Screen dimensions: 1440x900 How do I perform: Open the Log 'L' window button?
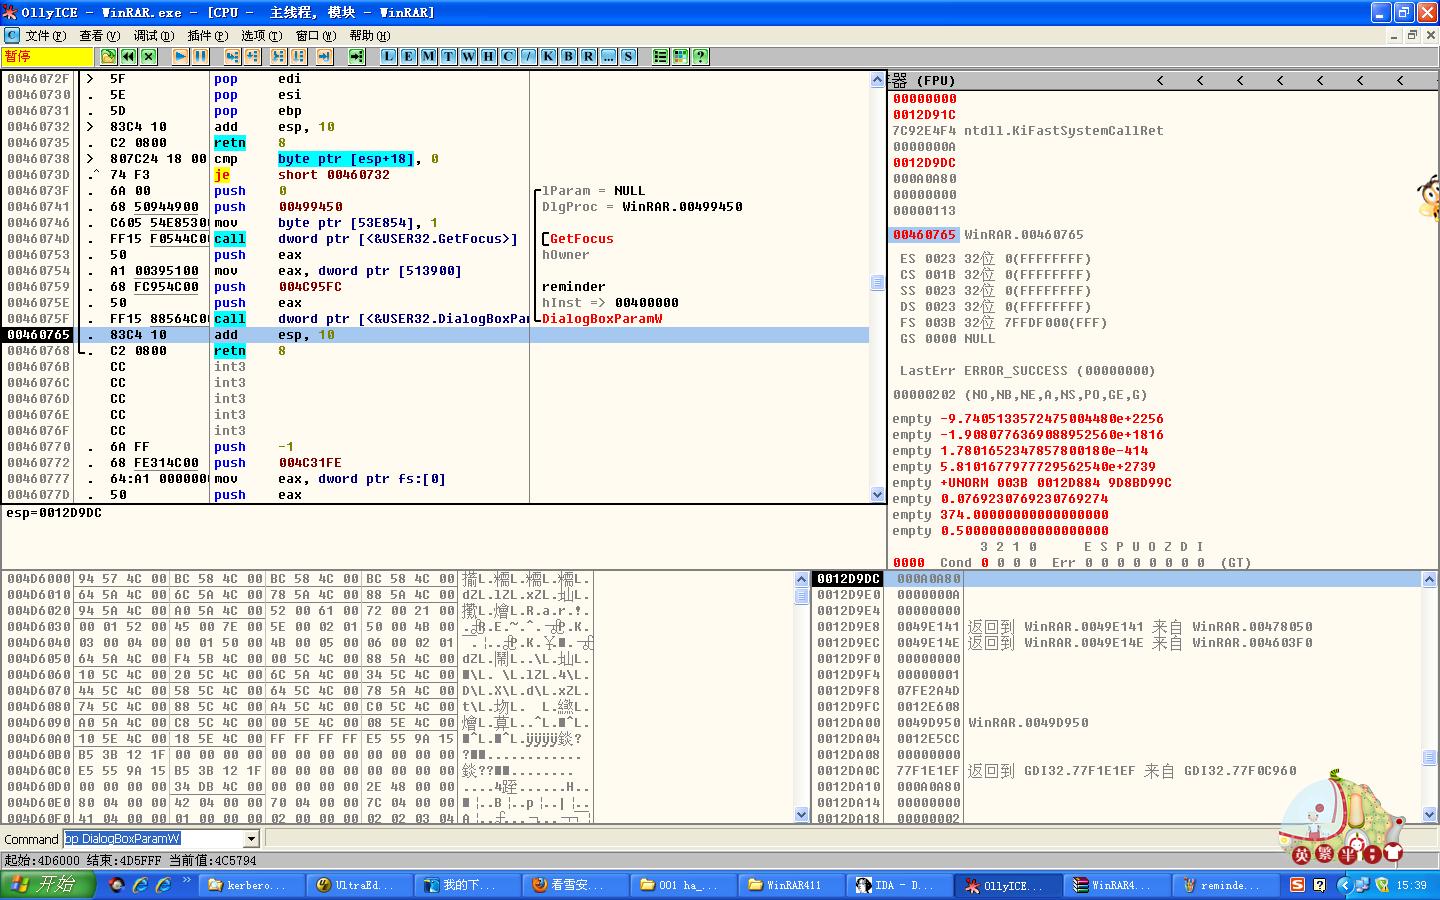click(388, 57)
